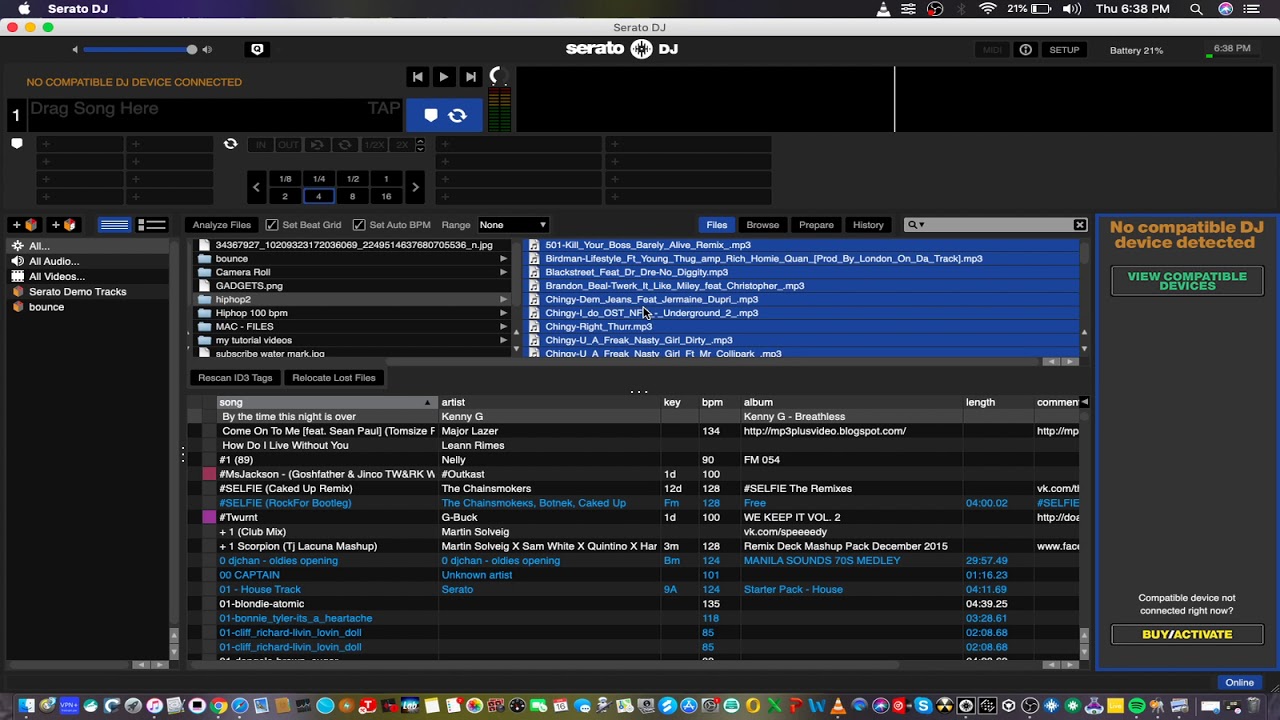Clear the search field with the X icon
Image resolution: width=1280 pixels, height=720 pixels.
click(1080, 225)
